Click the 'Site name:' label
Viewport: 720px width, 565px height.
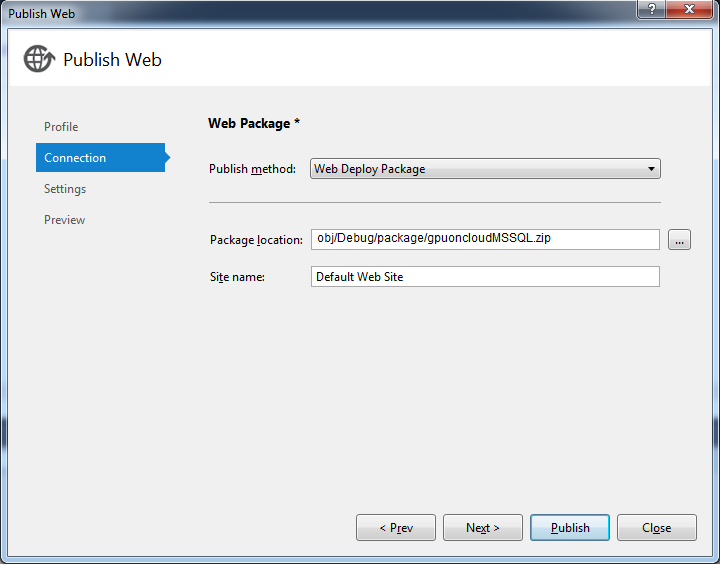pyautogui.click(x=237, y=277)
